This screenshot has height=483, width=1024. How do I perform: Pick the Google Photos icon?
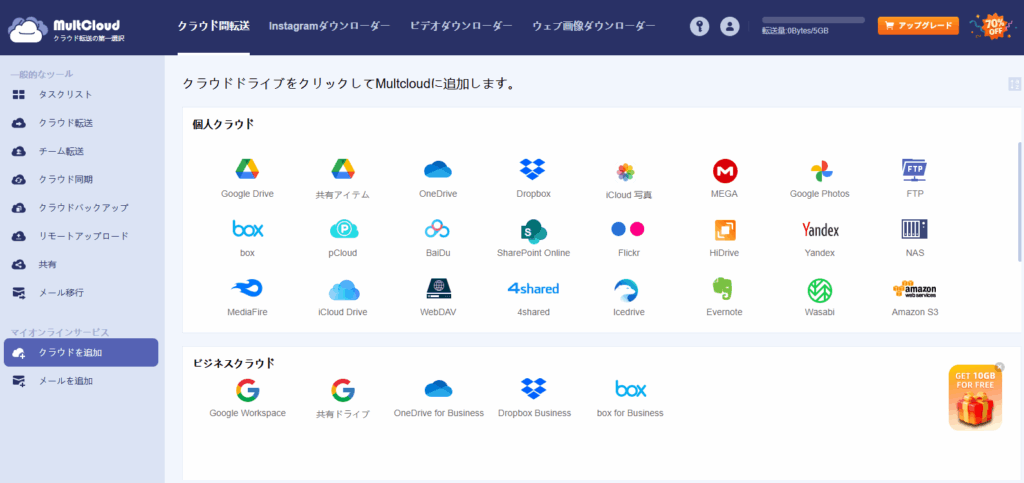tap(819, 171)
